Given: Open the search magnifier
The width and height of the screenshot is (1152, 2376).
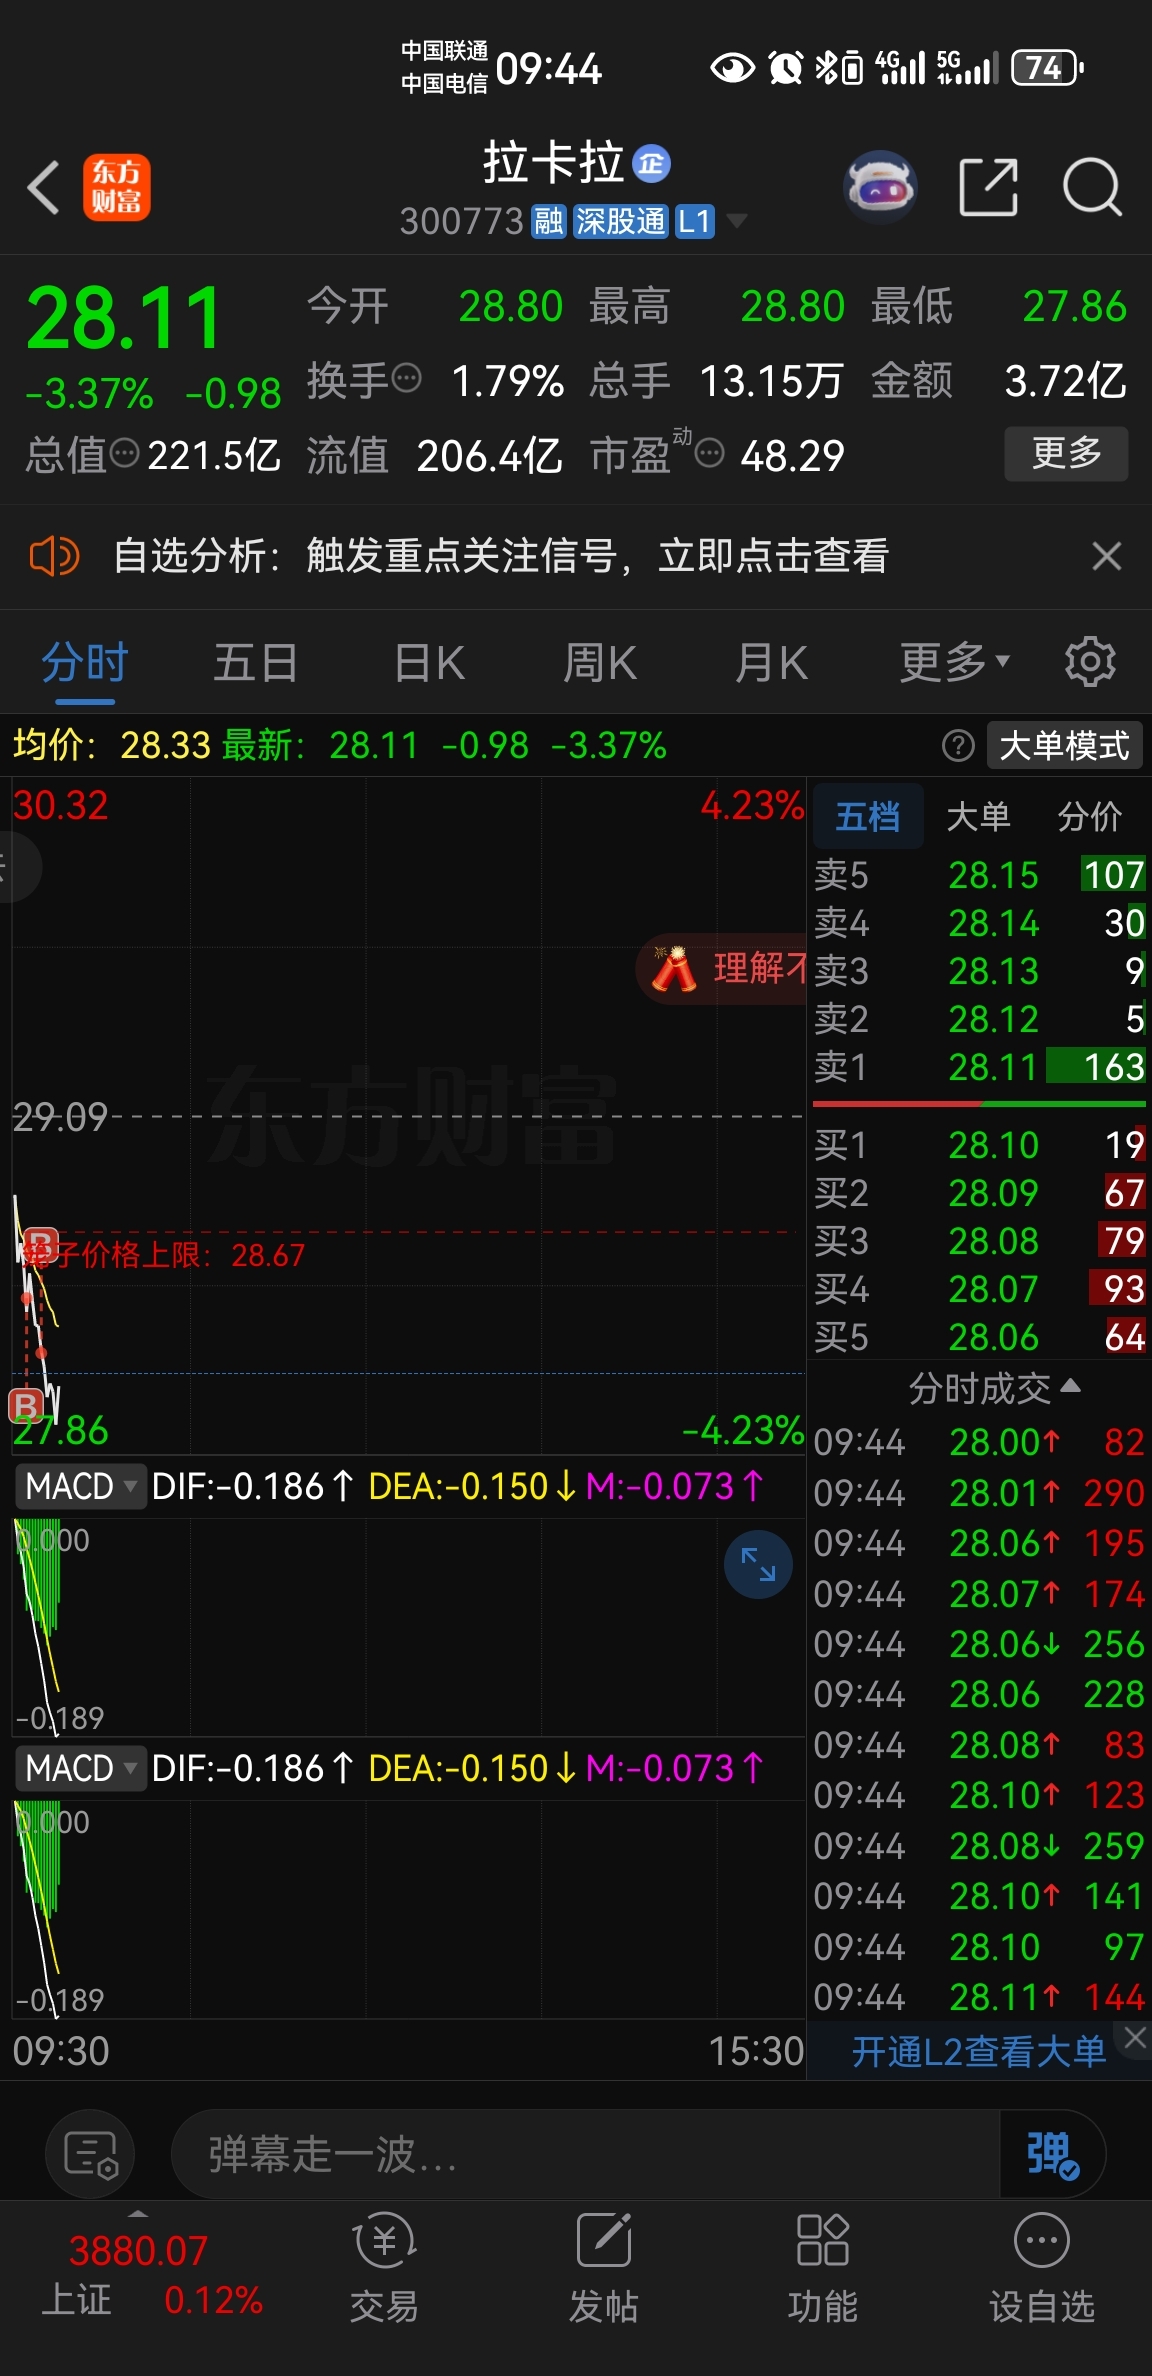Looking at the screenshot, I should click(1092, 186).
